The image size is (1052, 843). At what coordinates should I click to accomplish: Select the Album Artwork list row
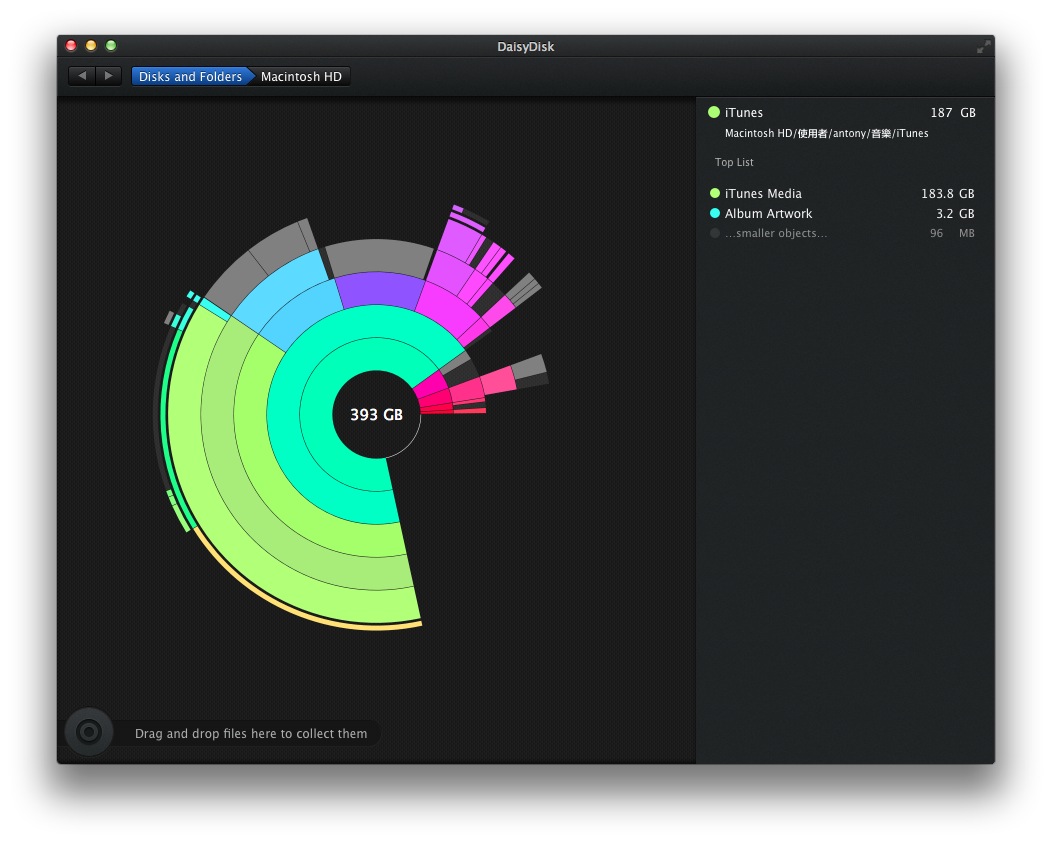pos(842,213)
